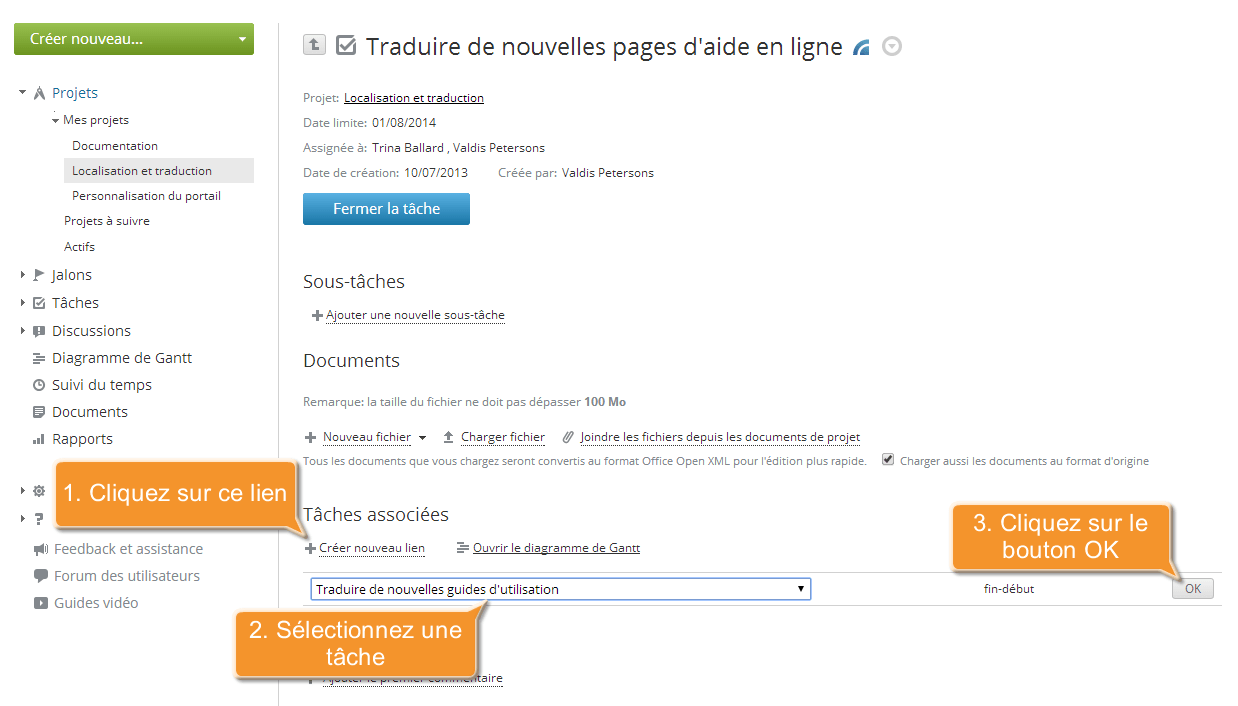The height and width of the screenshot is (706, 1238).
Task: Click the Forum des utilisateurs bubble icon
Action: click(x=40, y=576)
